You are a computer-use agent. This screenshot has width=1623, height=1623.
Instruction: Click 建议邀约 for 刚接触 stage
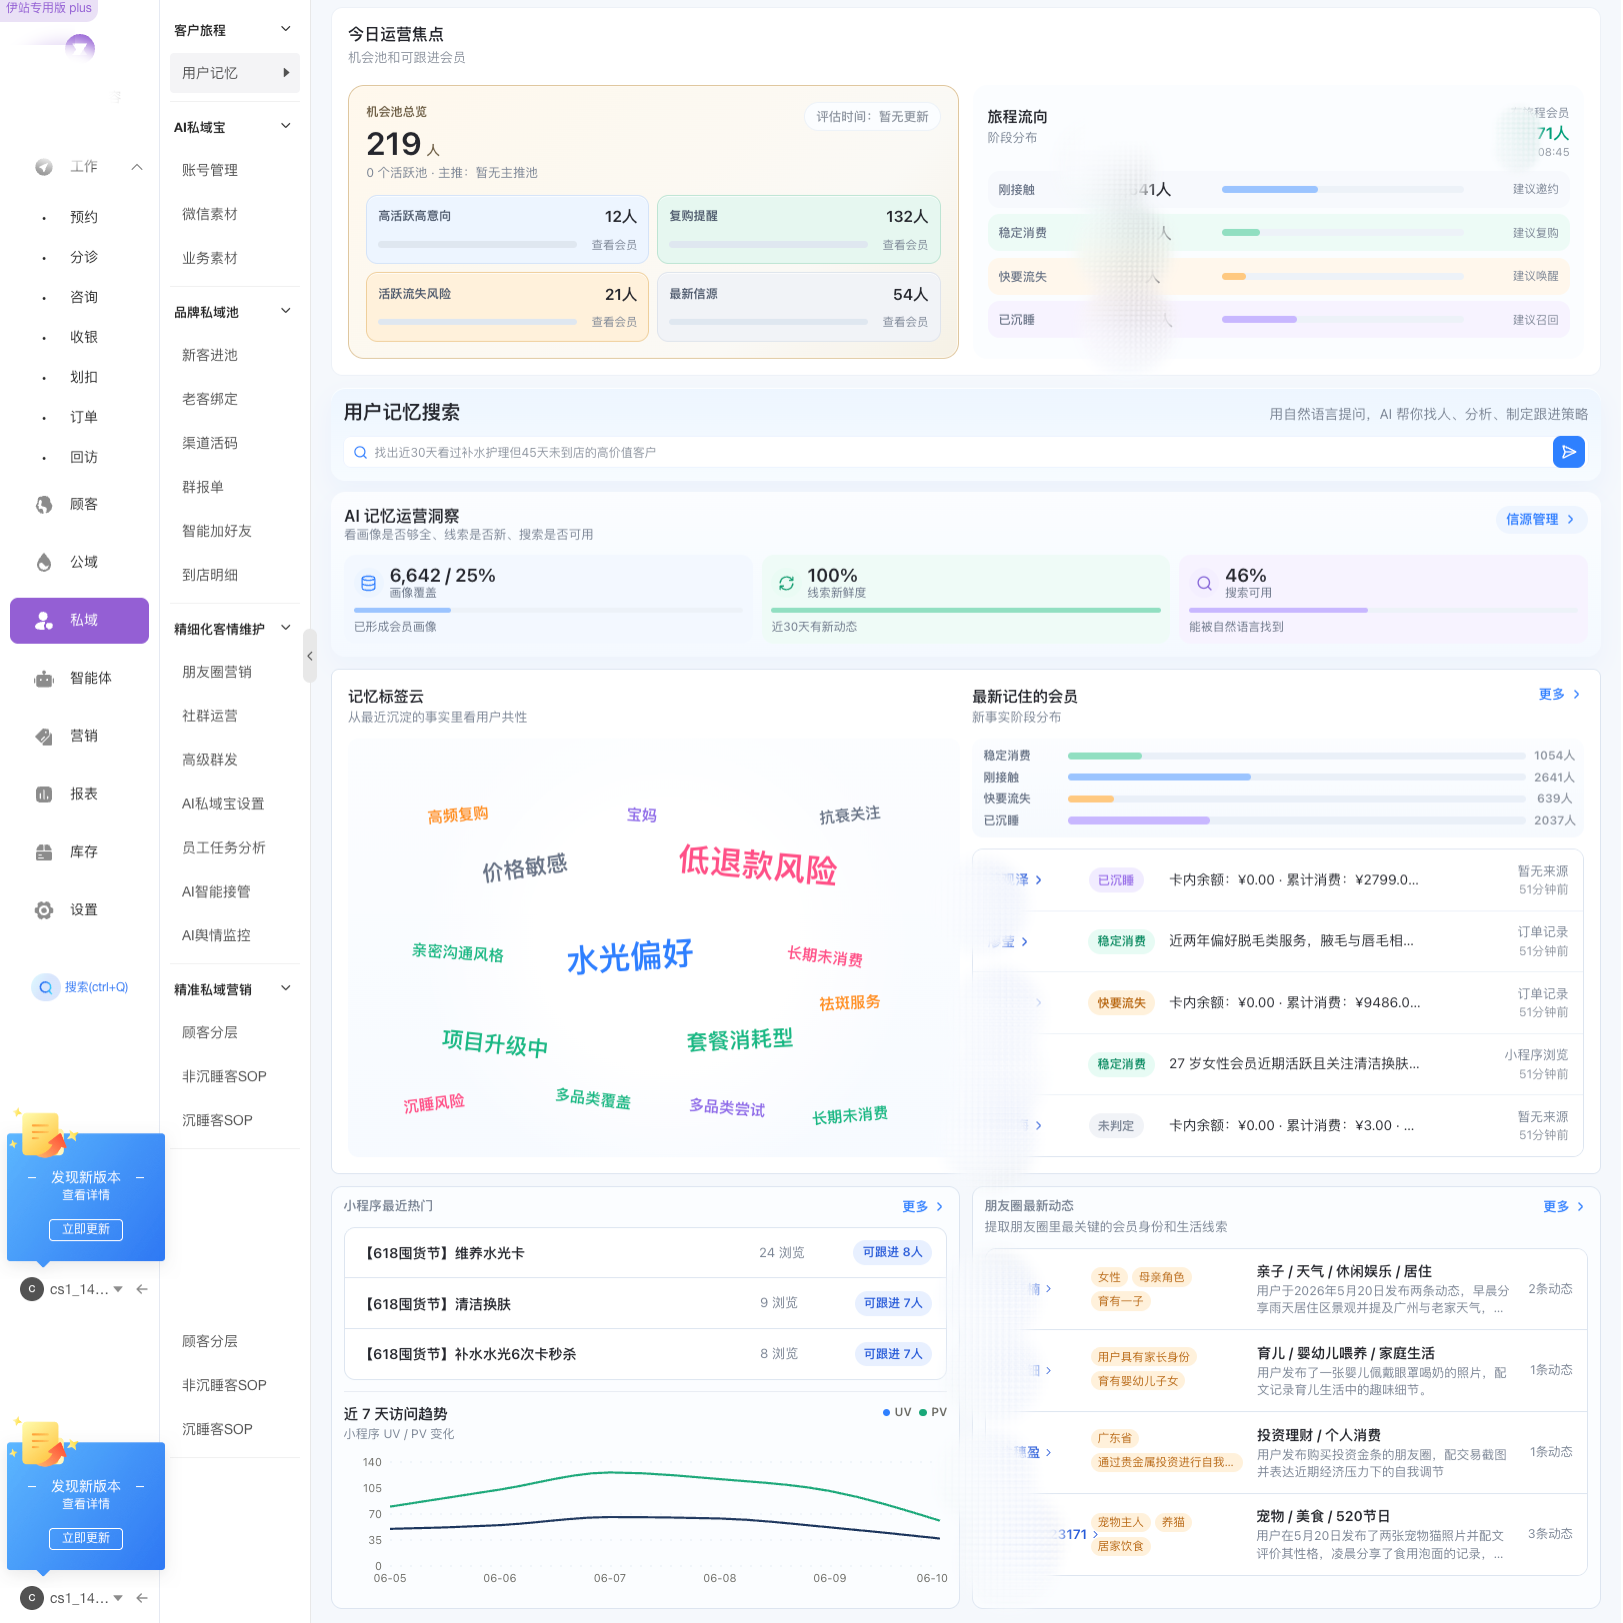[1535, 189]
